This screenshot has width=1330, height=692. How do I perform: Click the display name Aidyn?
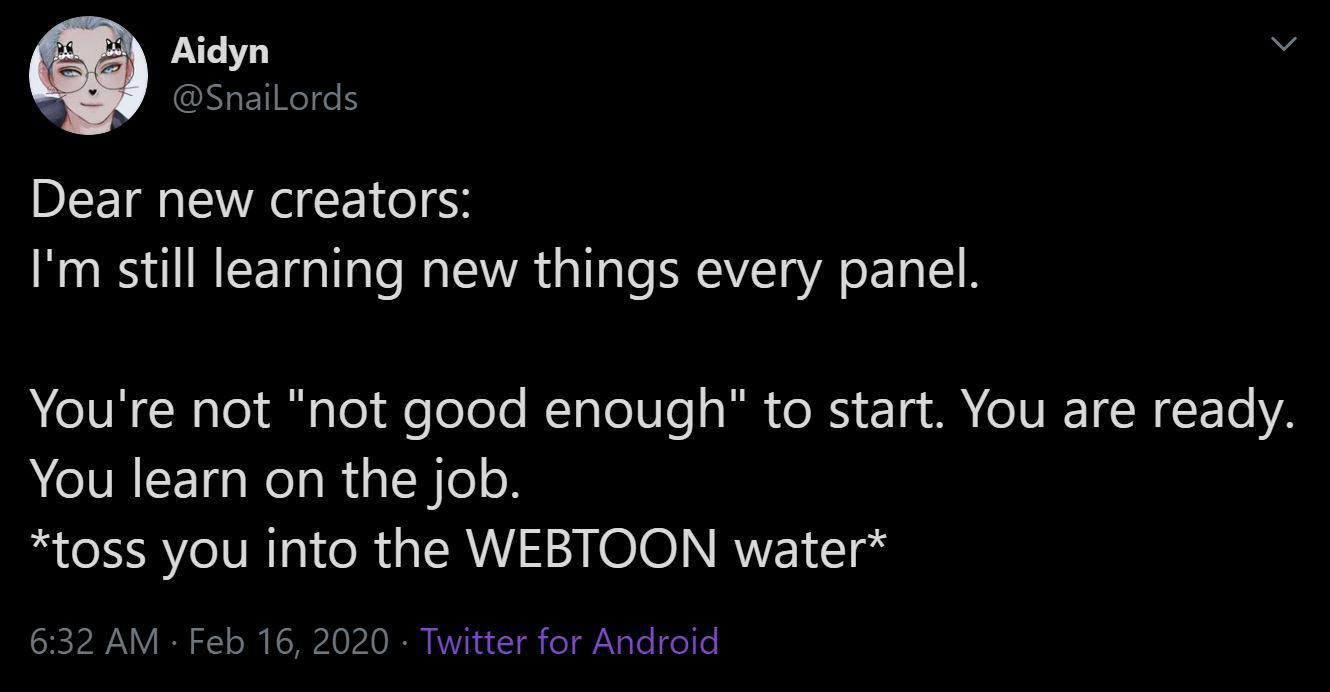pos(220,50)
